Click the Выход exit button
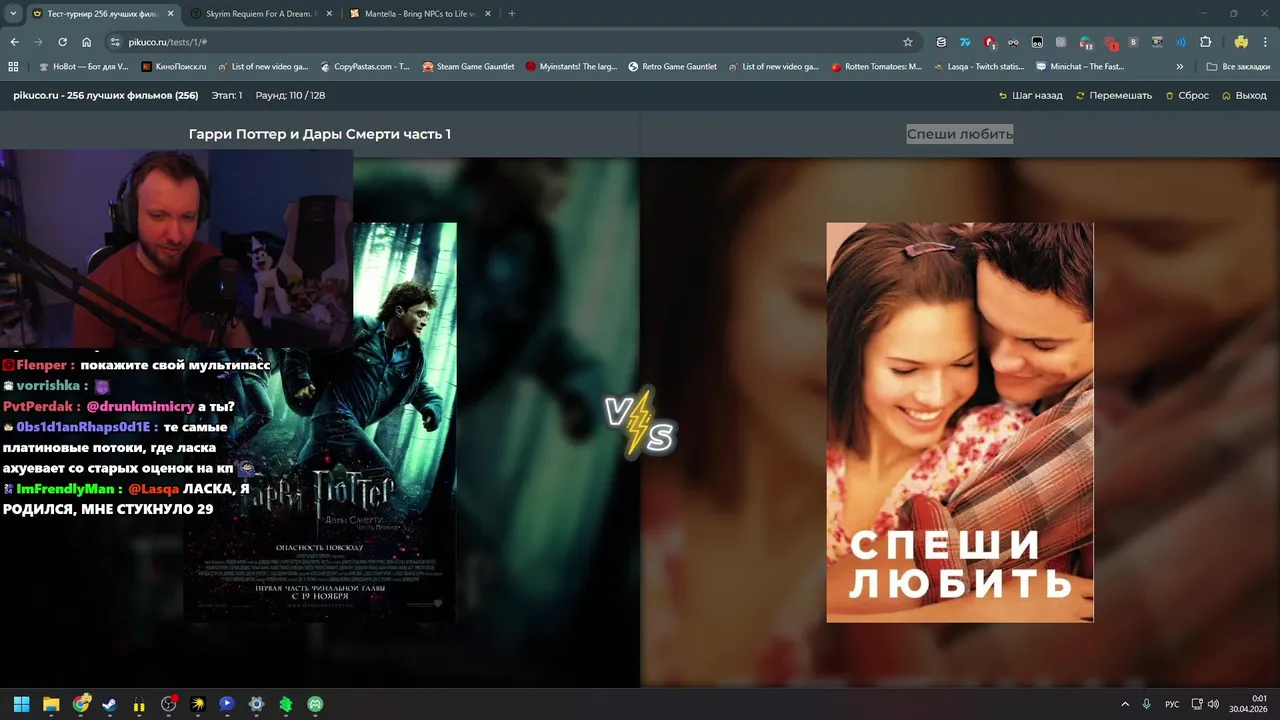This screenshot has height=720, width=1280. (1244, 96)
